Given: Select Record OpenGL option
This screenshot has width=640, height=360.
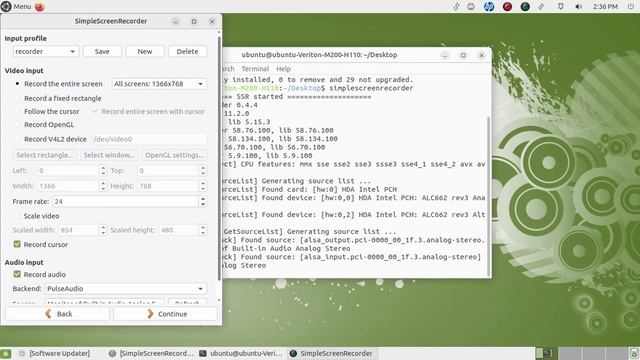Looking at the screenshot, I should [x=44, y=124].
